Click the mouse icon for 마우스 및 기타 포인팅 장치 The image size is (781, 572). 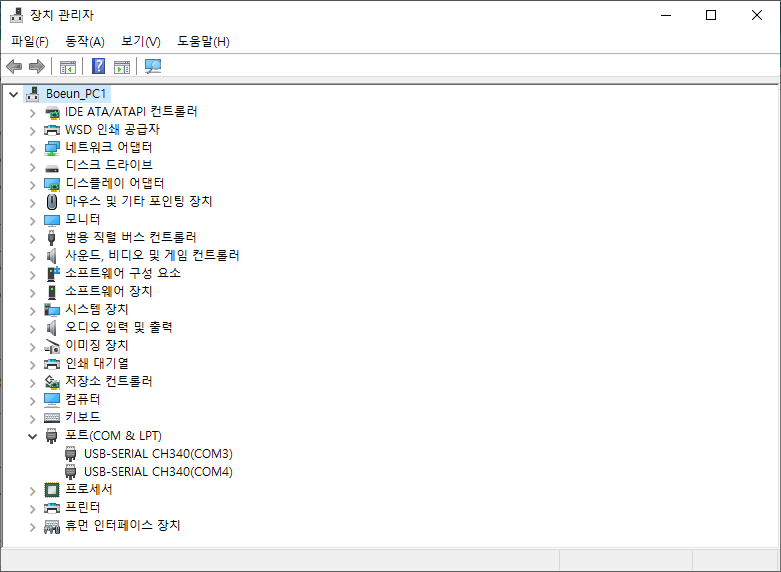coord(52,202)
